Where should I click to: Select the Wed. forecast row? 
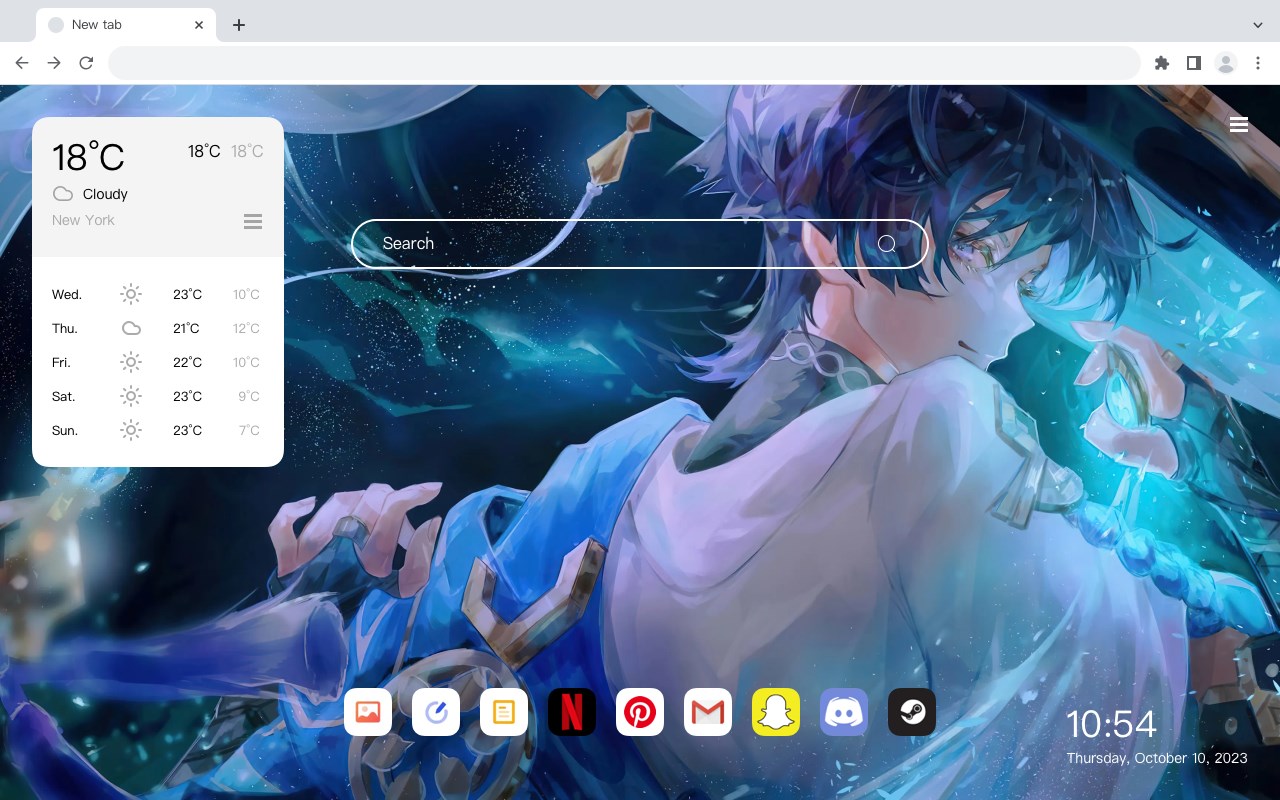158,294
